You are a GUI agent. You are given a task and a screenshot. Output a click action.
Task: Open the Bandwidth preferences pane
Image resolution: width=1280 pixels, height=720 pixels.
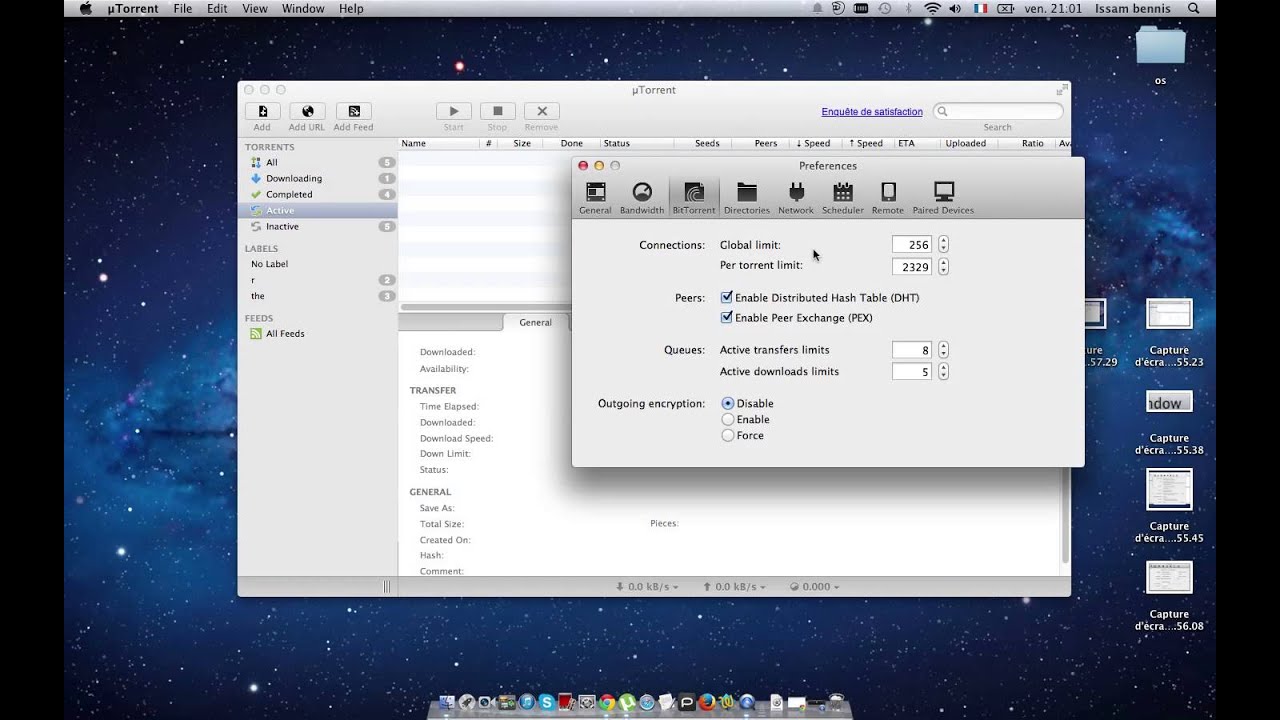642,198
